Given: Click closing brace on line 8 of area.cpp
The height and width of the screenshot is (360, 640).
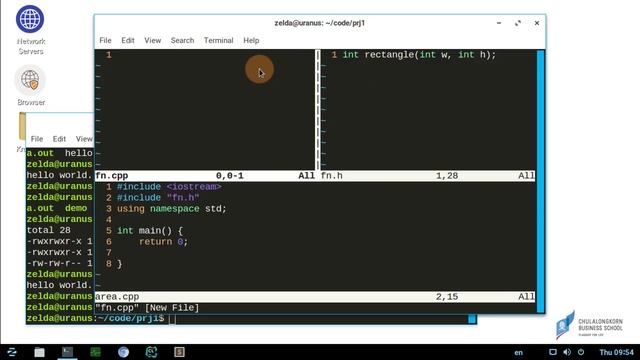Looking at the screenshot, I should [x=120, y=264].
